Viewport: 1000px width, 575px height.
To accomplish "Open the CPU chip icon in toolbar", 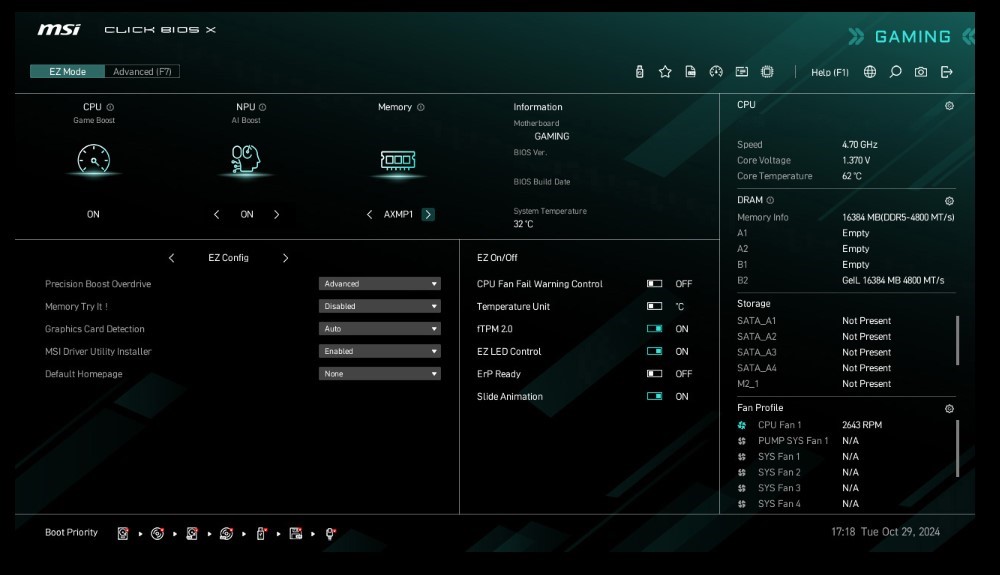I will click(x=767, y=72).
